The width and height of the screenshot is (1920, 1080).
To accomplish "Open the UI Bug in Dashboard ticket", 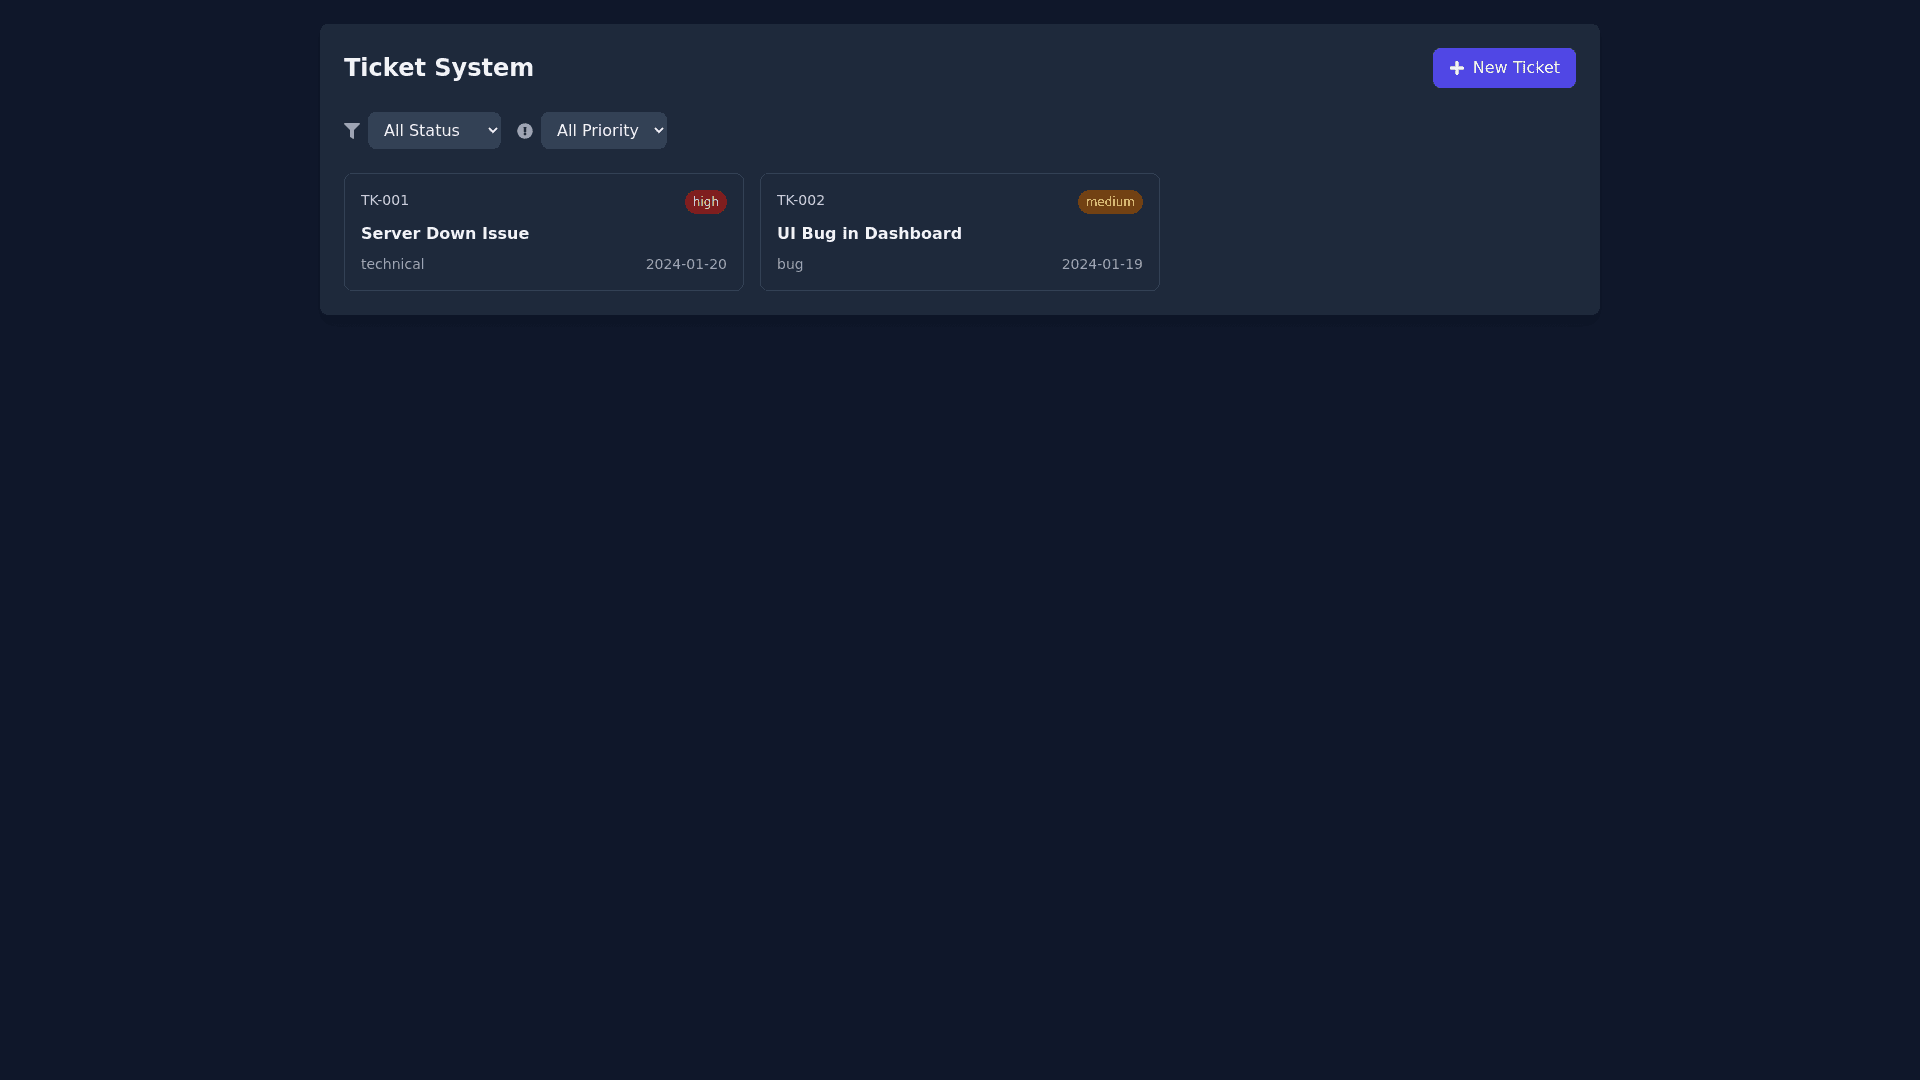I will click(869, 234).
